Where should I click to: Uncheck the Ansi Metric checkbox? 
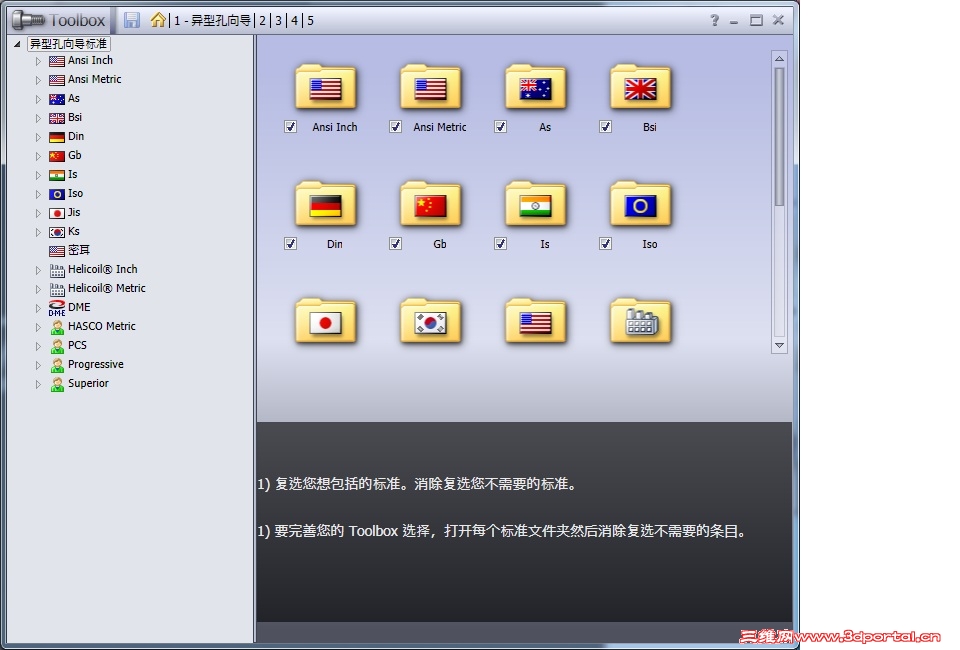click(396, 127)
